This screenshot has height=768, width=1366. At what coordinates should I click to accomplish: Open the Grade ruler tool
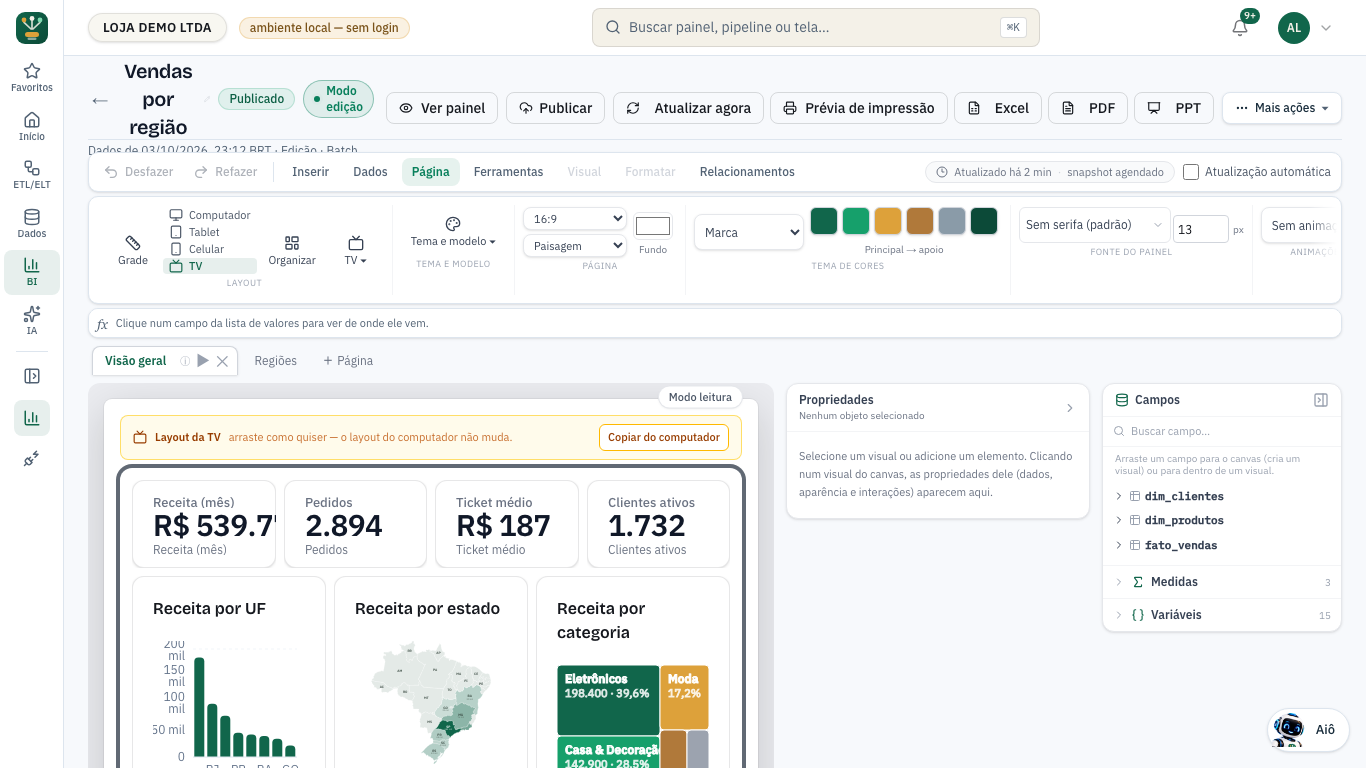pos(133,250)
